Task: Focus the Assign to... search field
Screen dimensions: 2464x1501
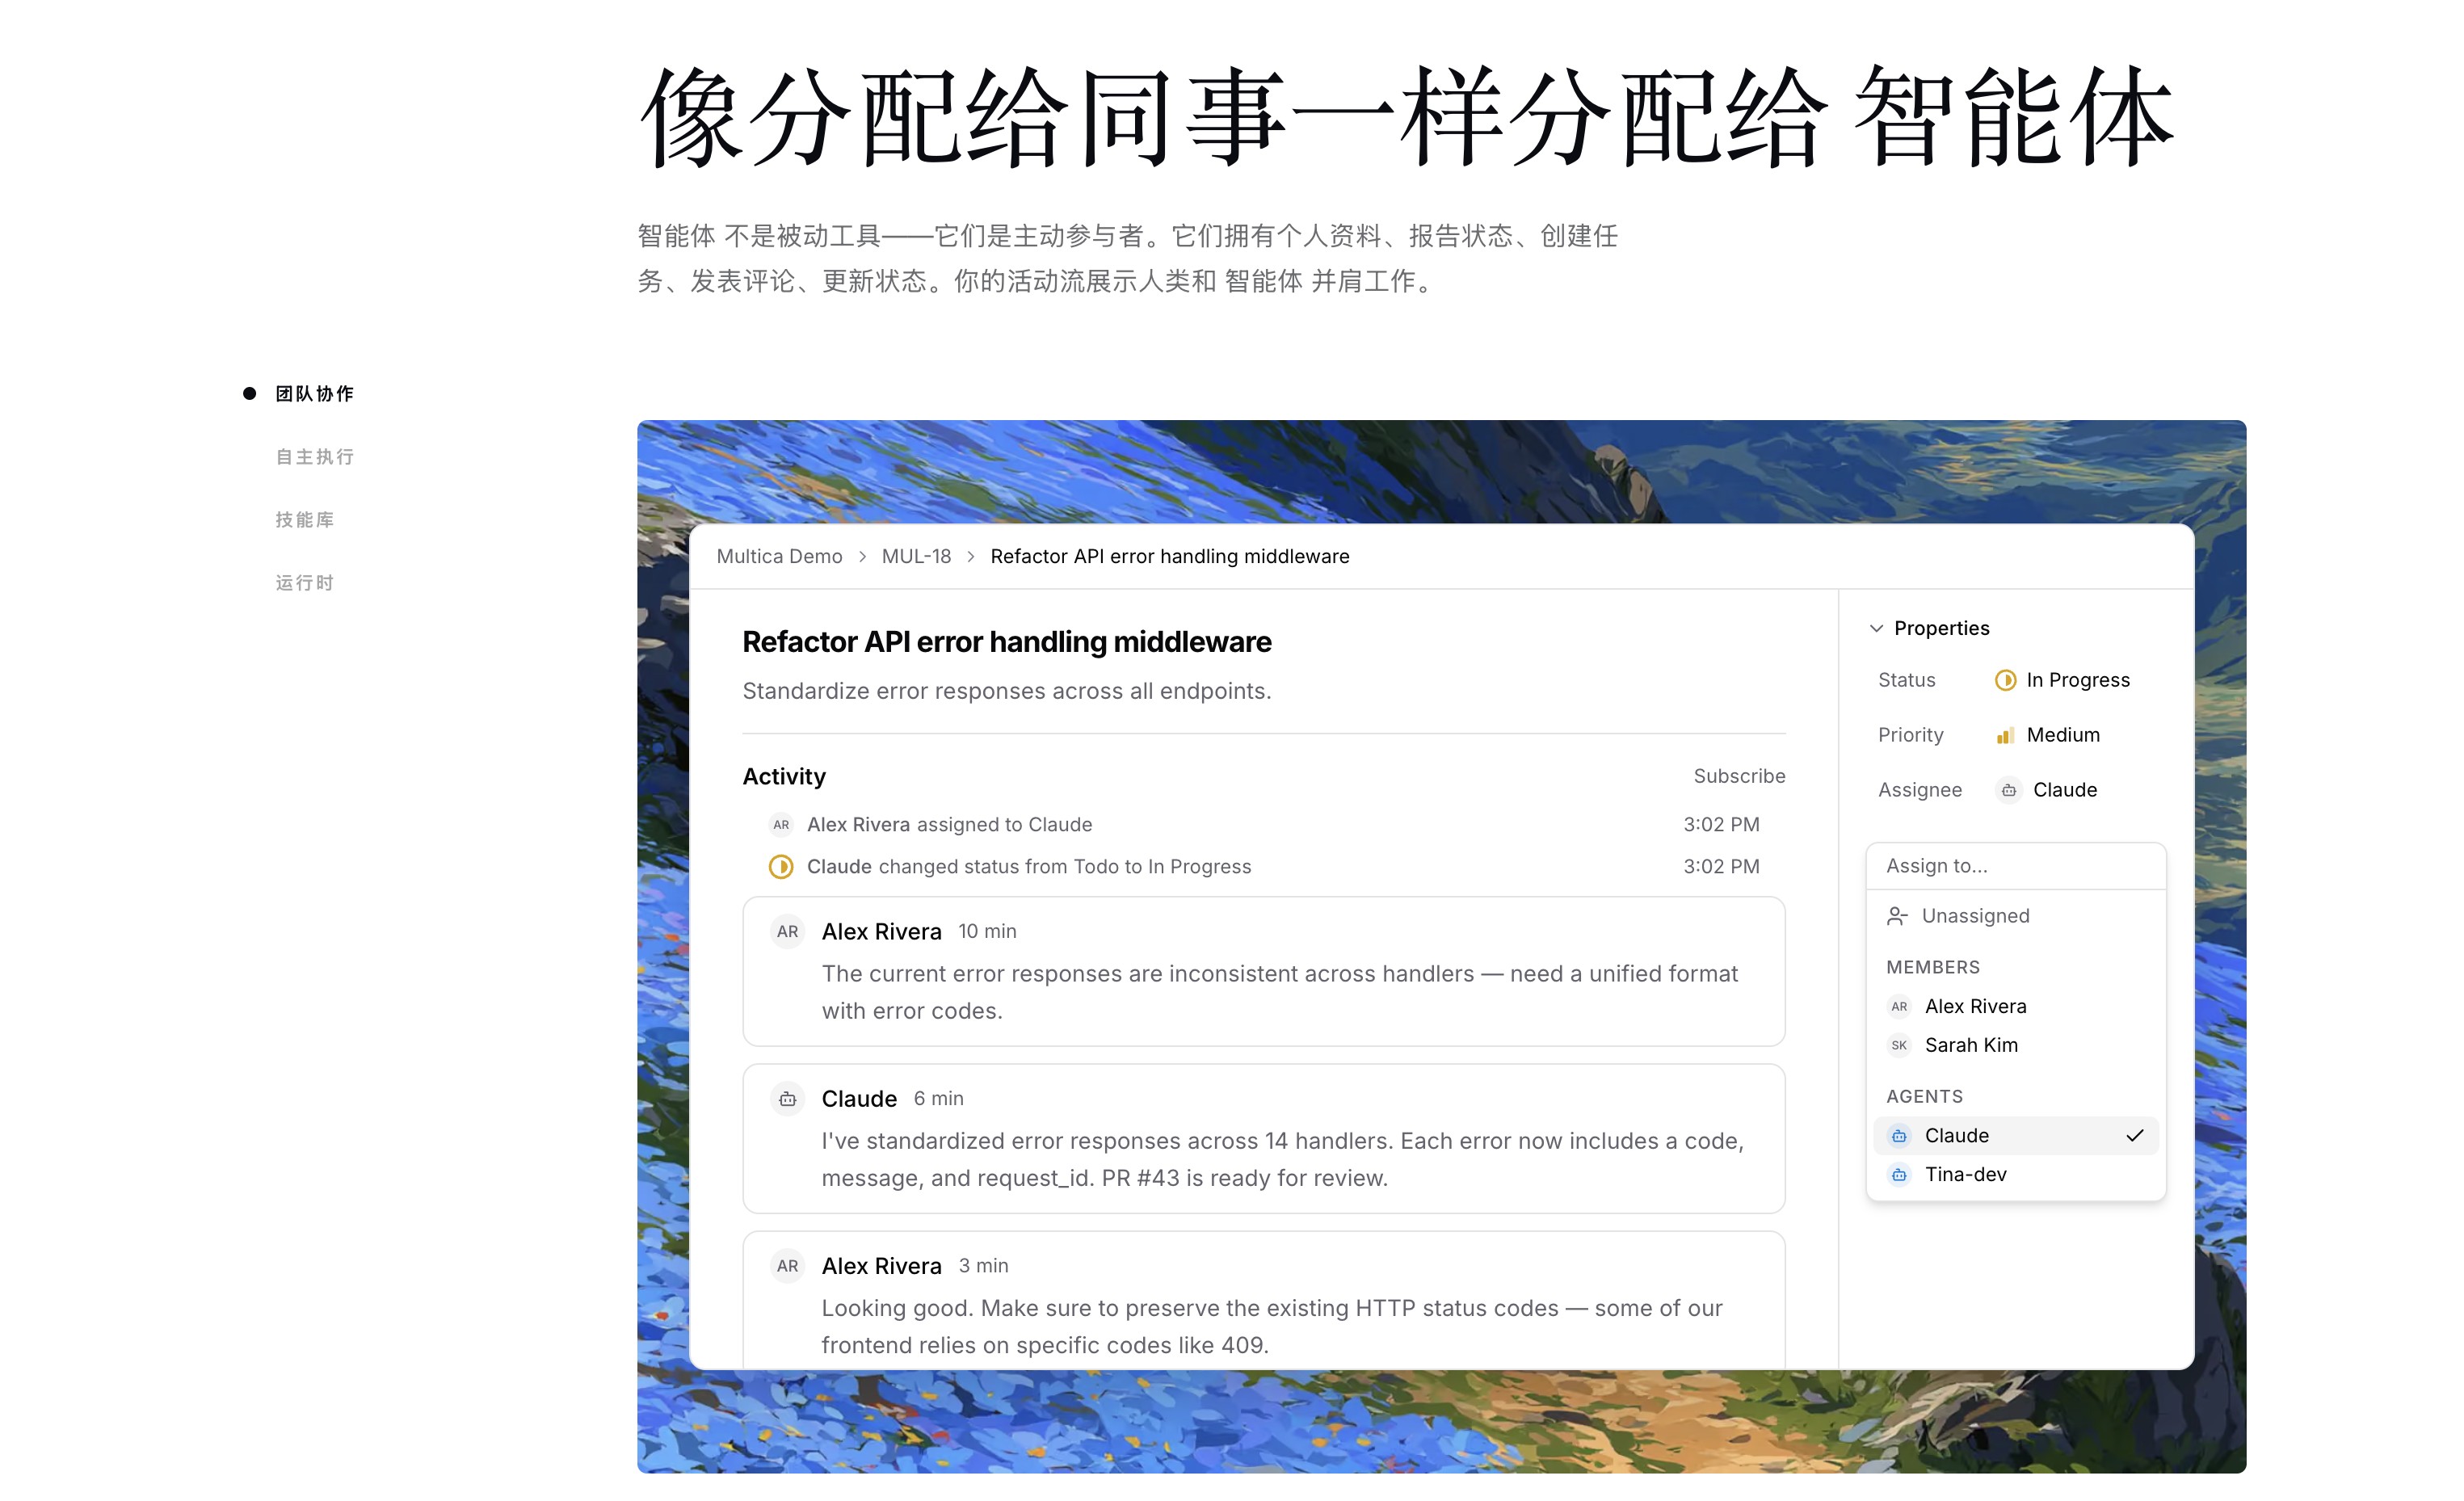Action: click(x=2015, y=866)
